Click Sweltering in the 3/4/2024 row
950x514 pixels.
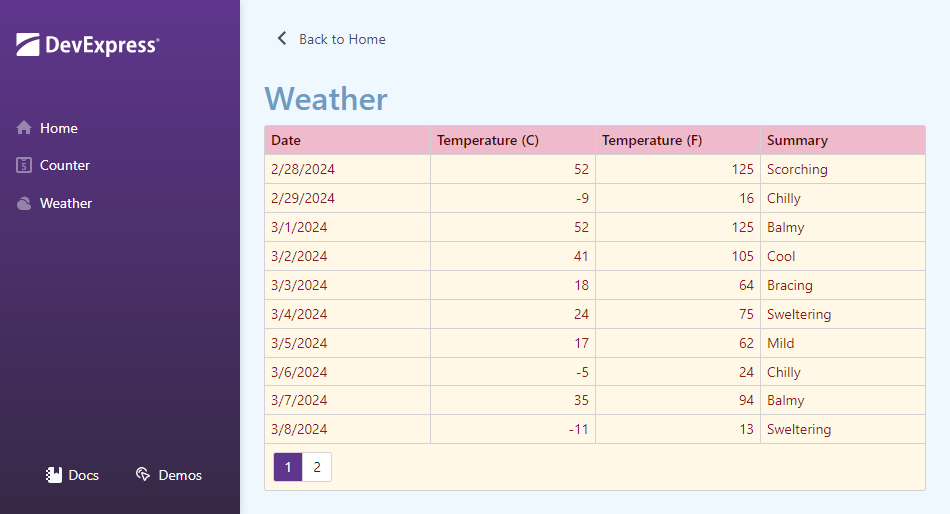(x=843, y=314)
